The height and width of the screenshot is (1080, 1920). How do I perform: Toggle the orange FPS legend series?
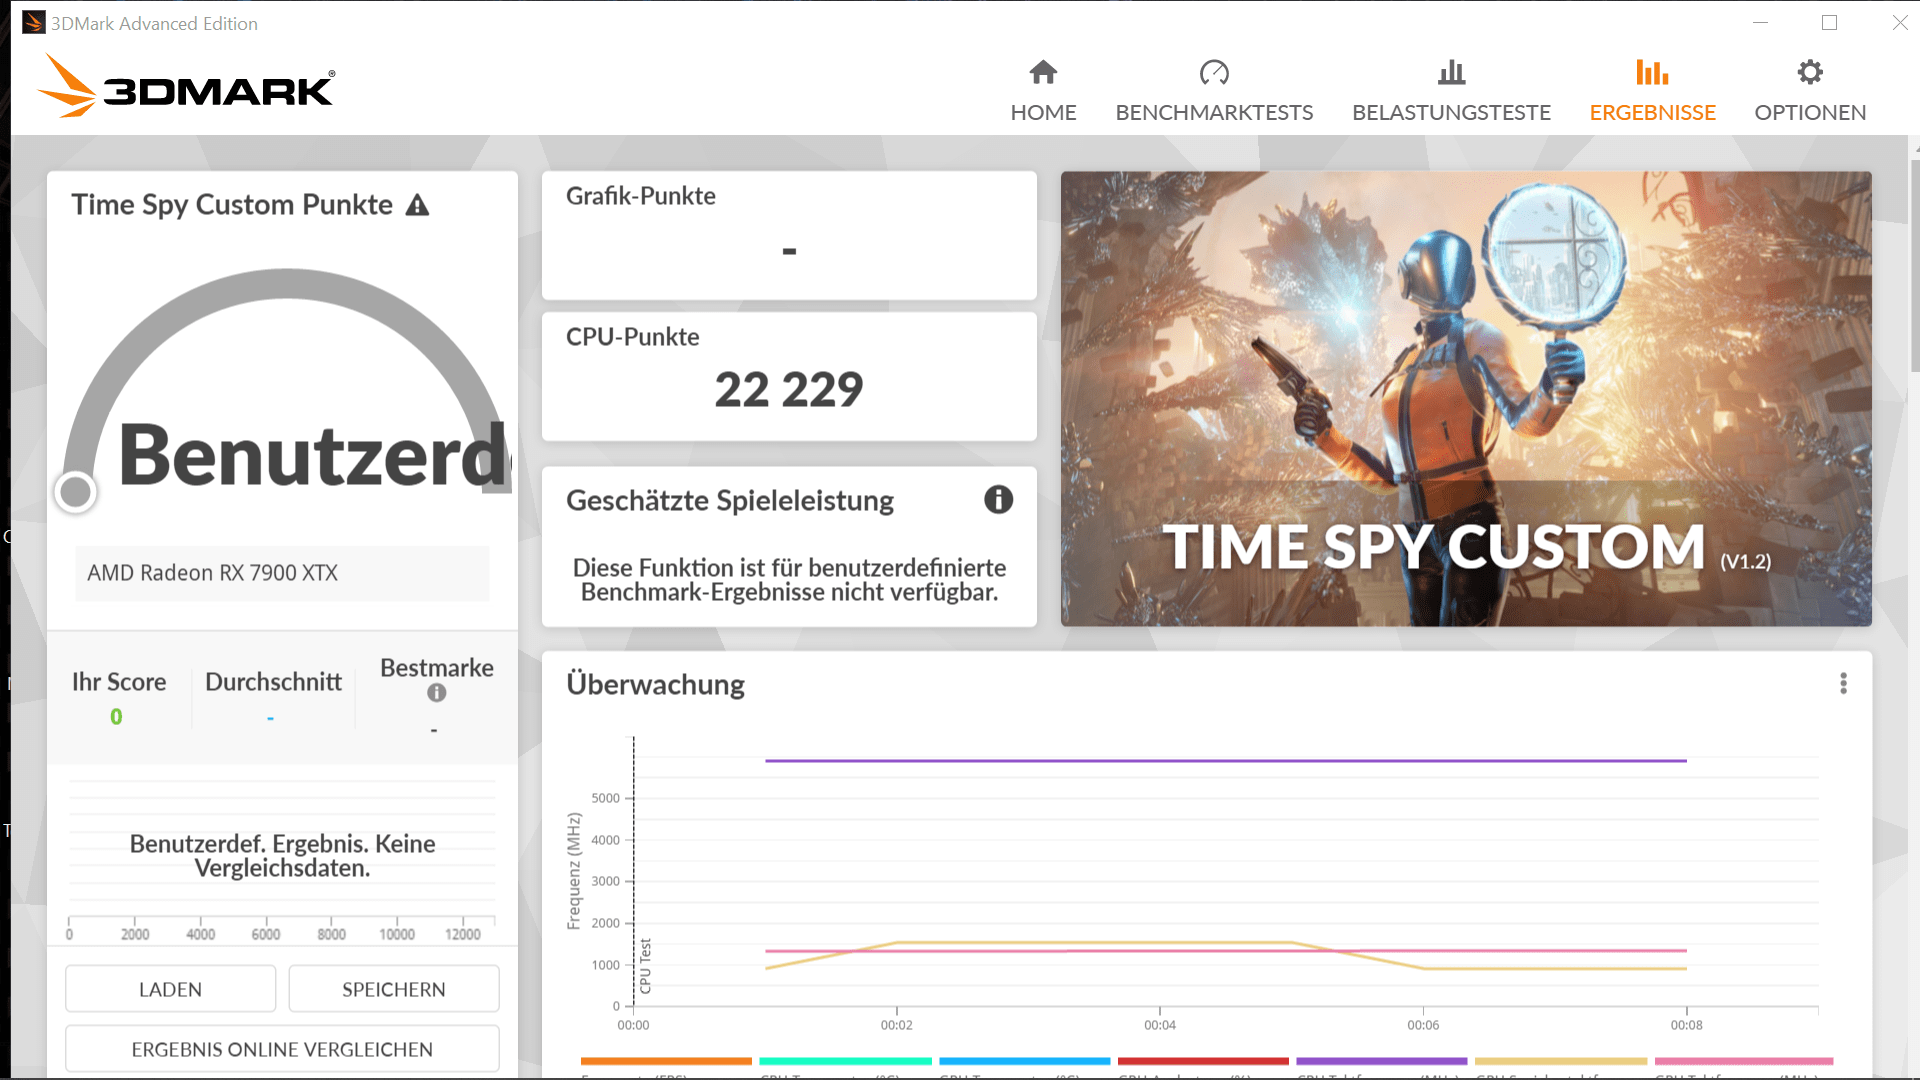pyautogui.click(x=665, y=1062)
